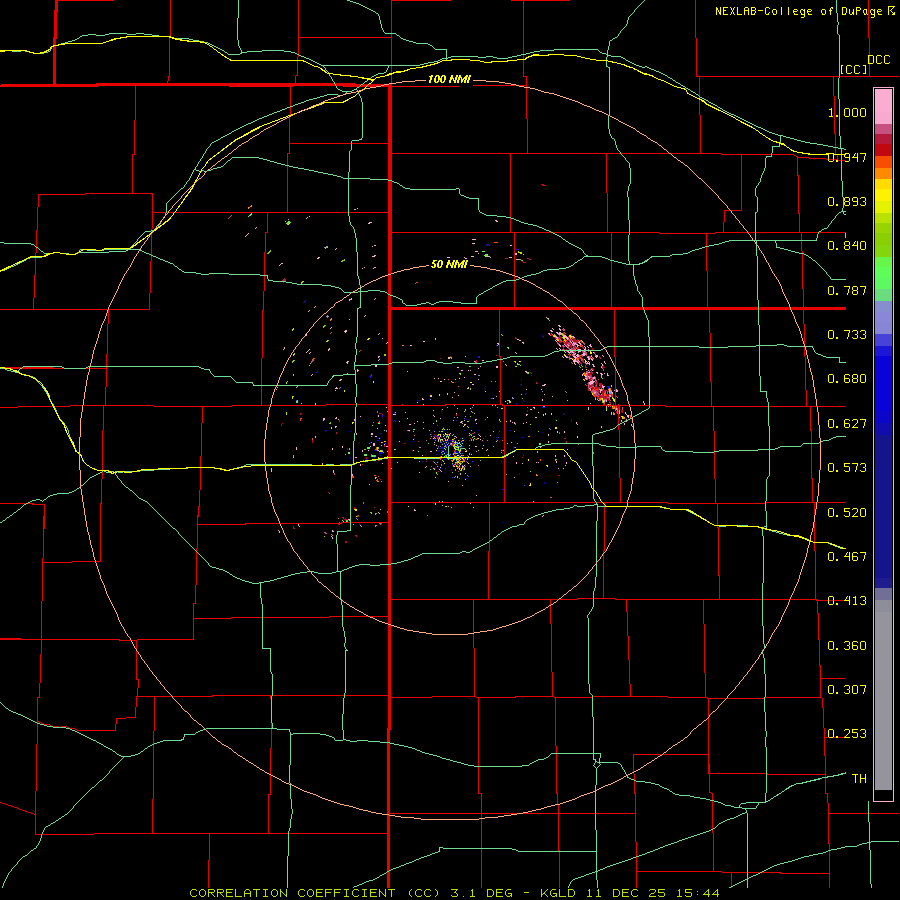Click the NEXLAB-College of DuPage title text
900x900 pixels.
798,11
